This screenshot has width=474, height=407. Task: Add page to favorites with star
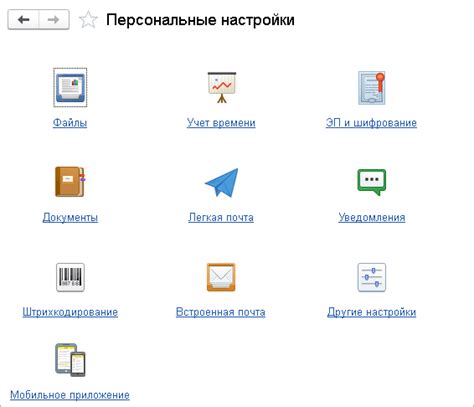coord(88,20)
